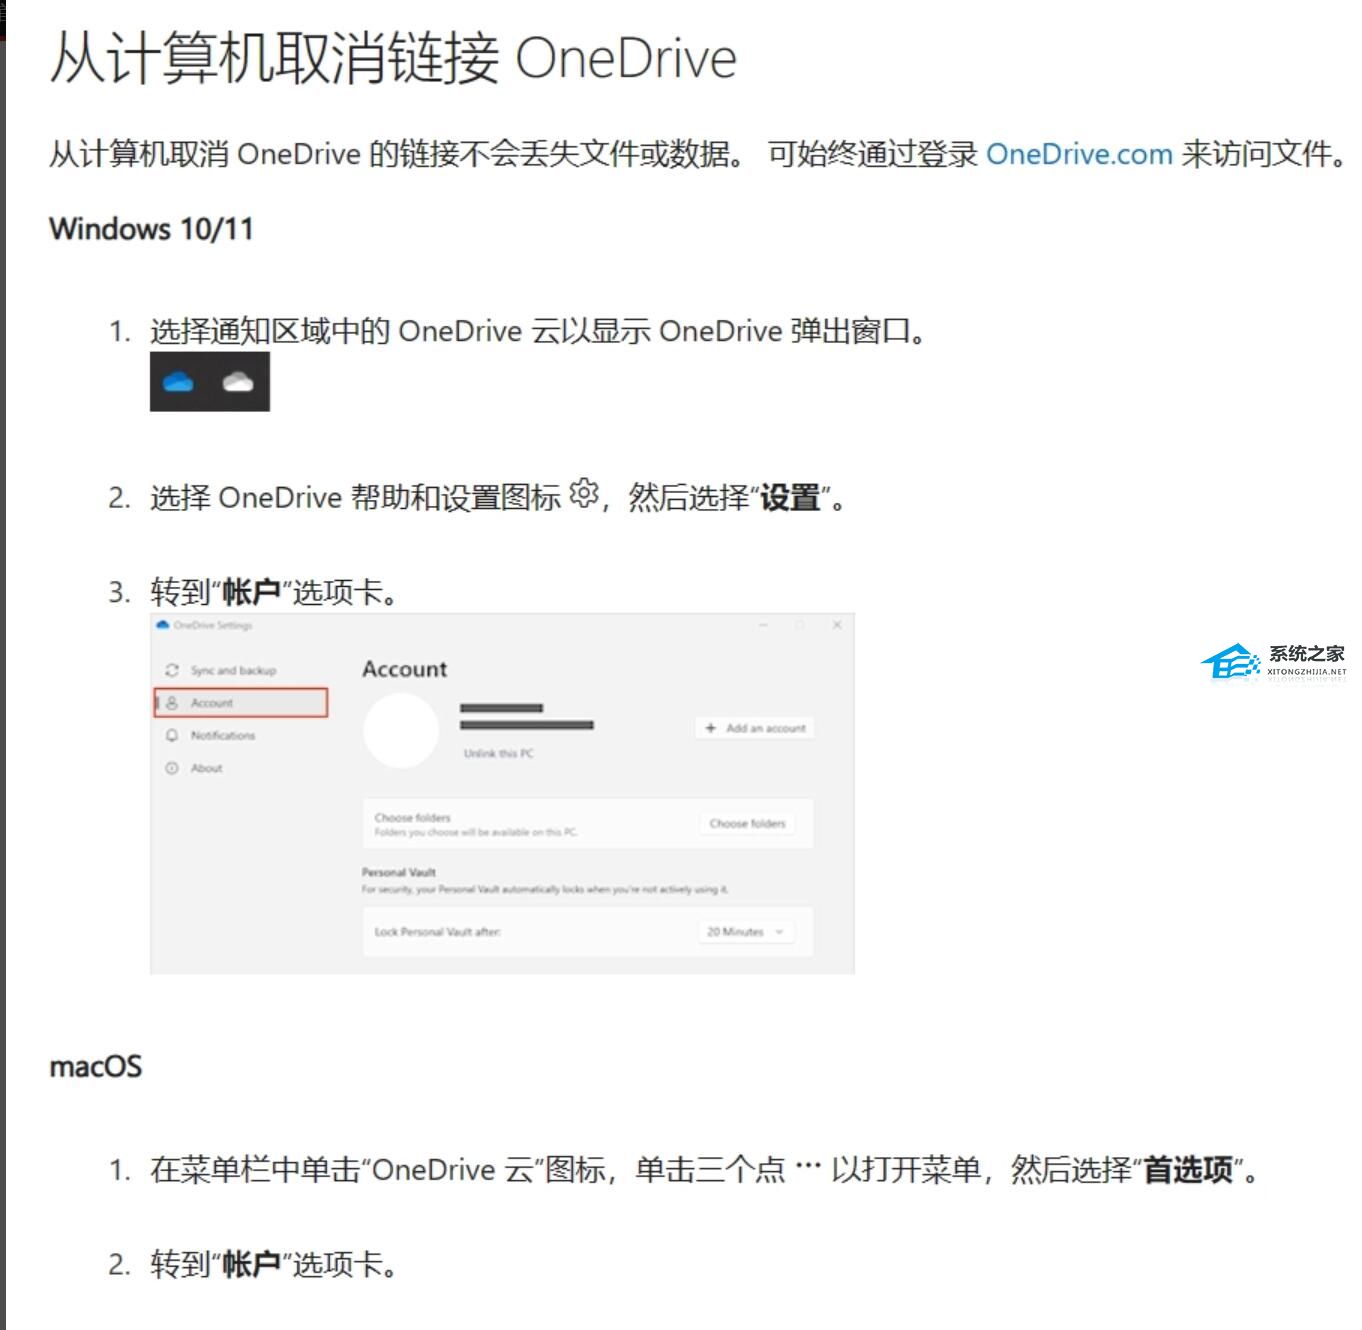Click the bold 帐户 in Windows step 3
1362x1330 pixels.
251,592
